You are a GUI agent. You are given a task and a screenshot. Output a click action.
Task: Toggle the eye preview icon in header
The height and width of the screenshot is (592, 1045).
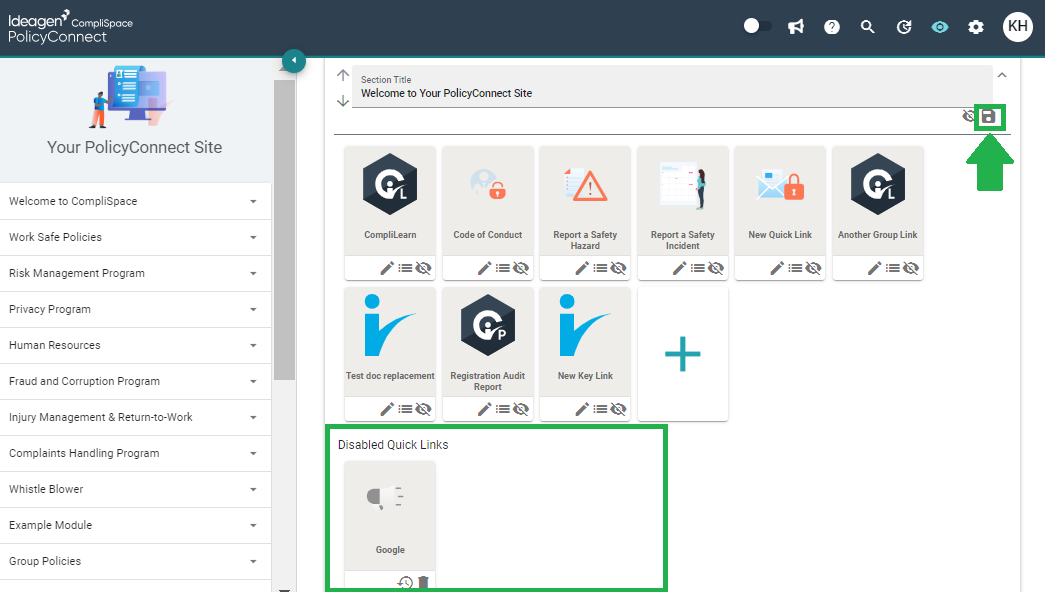(x=940, y=27)
